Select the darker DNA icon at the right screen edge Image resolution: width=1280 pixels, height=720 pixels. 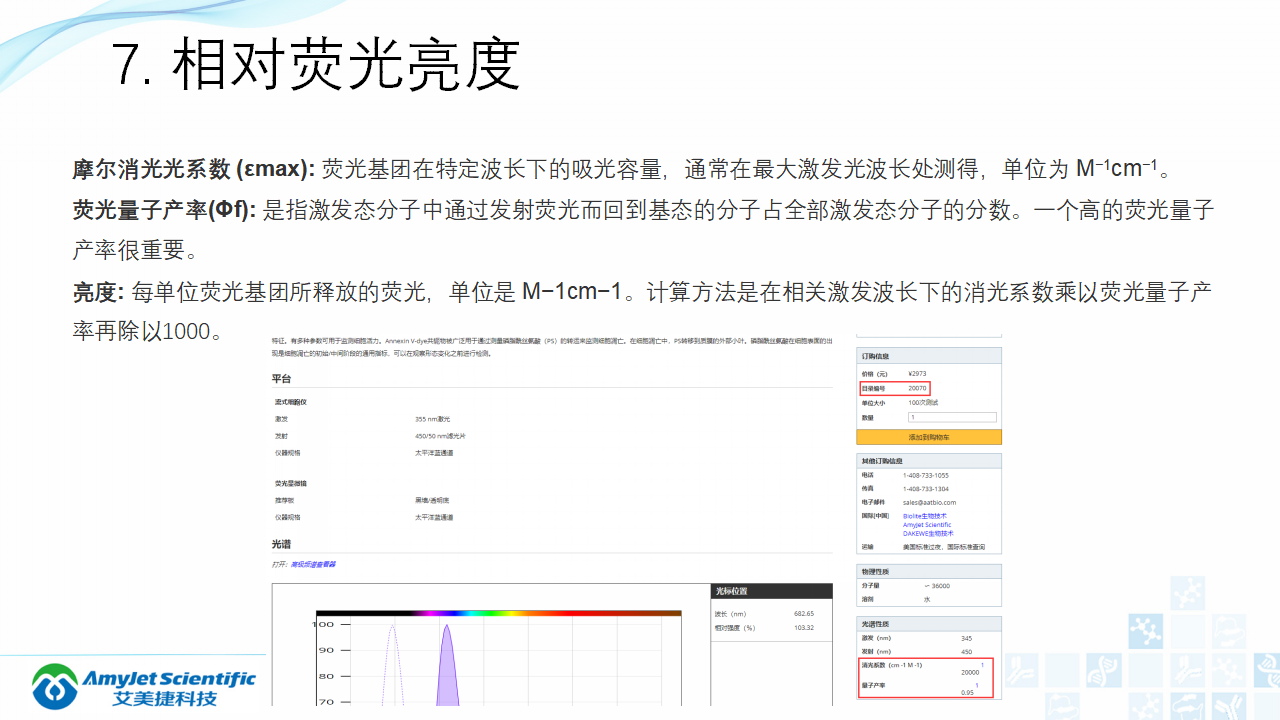point(1270,671)
